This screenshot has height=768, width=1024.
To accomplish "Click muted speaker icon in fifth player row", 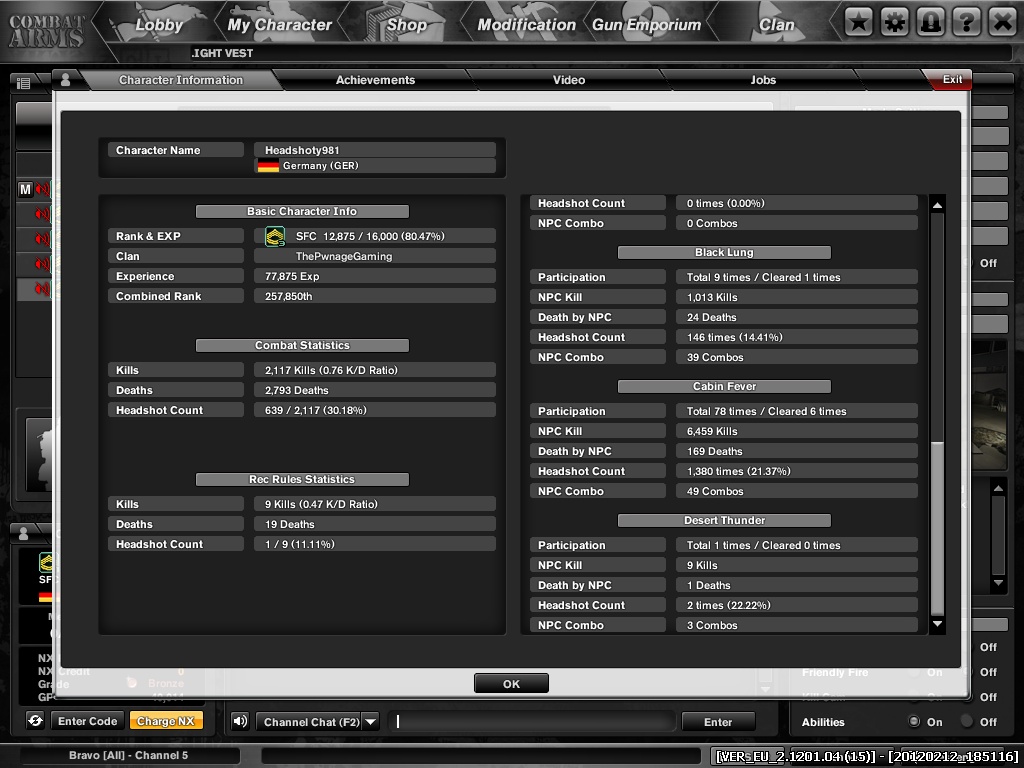I will tap(42, 288).
